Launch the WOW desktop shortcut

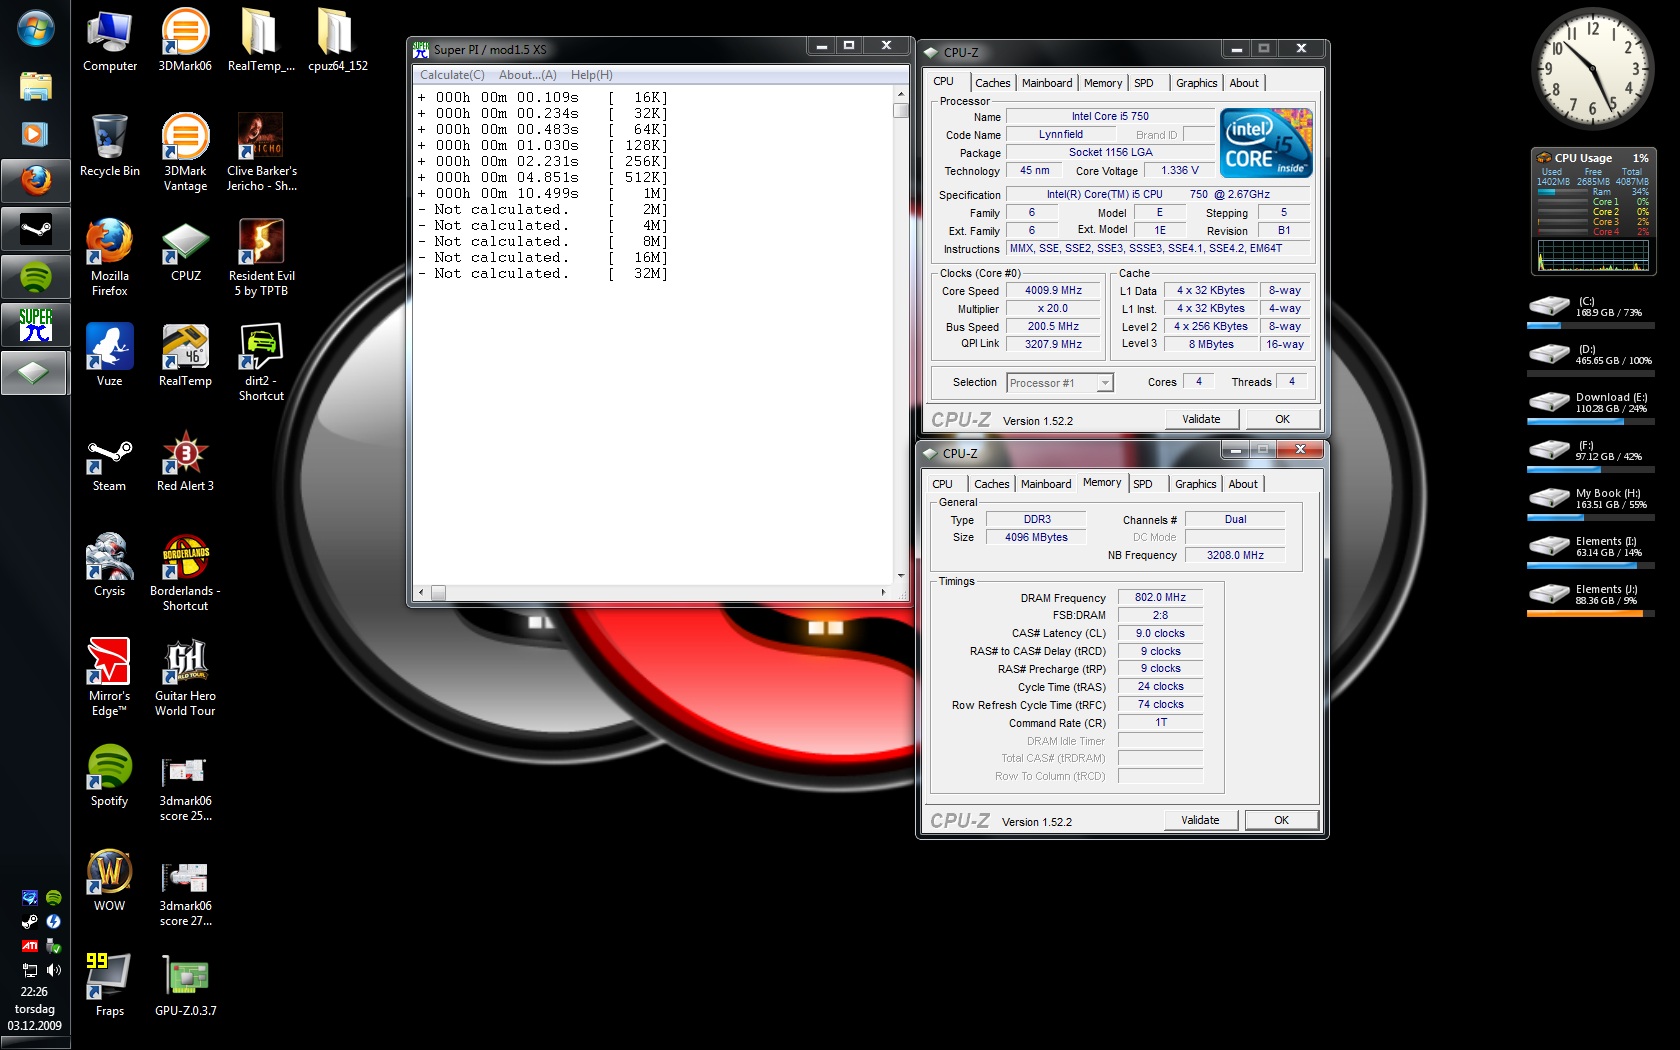pos(110,881)
